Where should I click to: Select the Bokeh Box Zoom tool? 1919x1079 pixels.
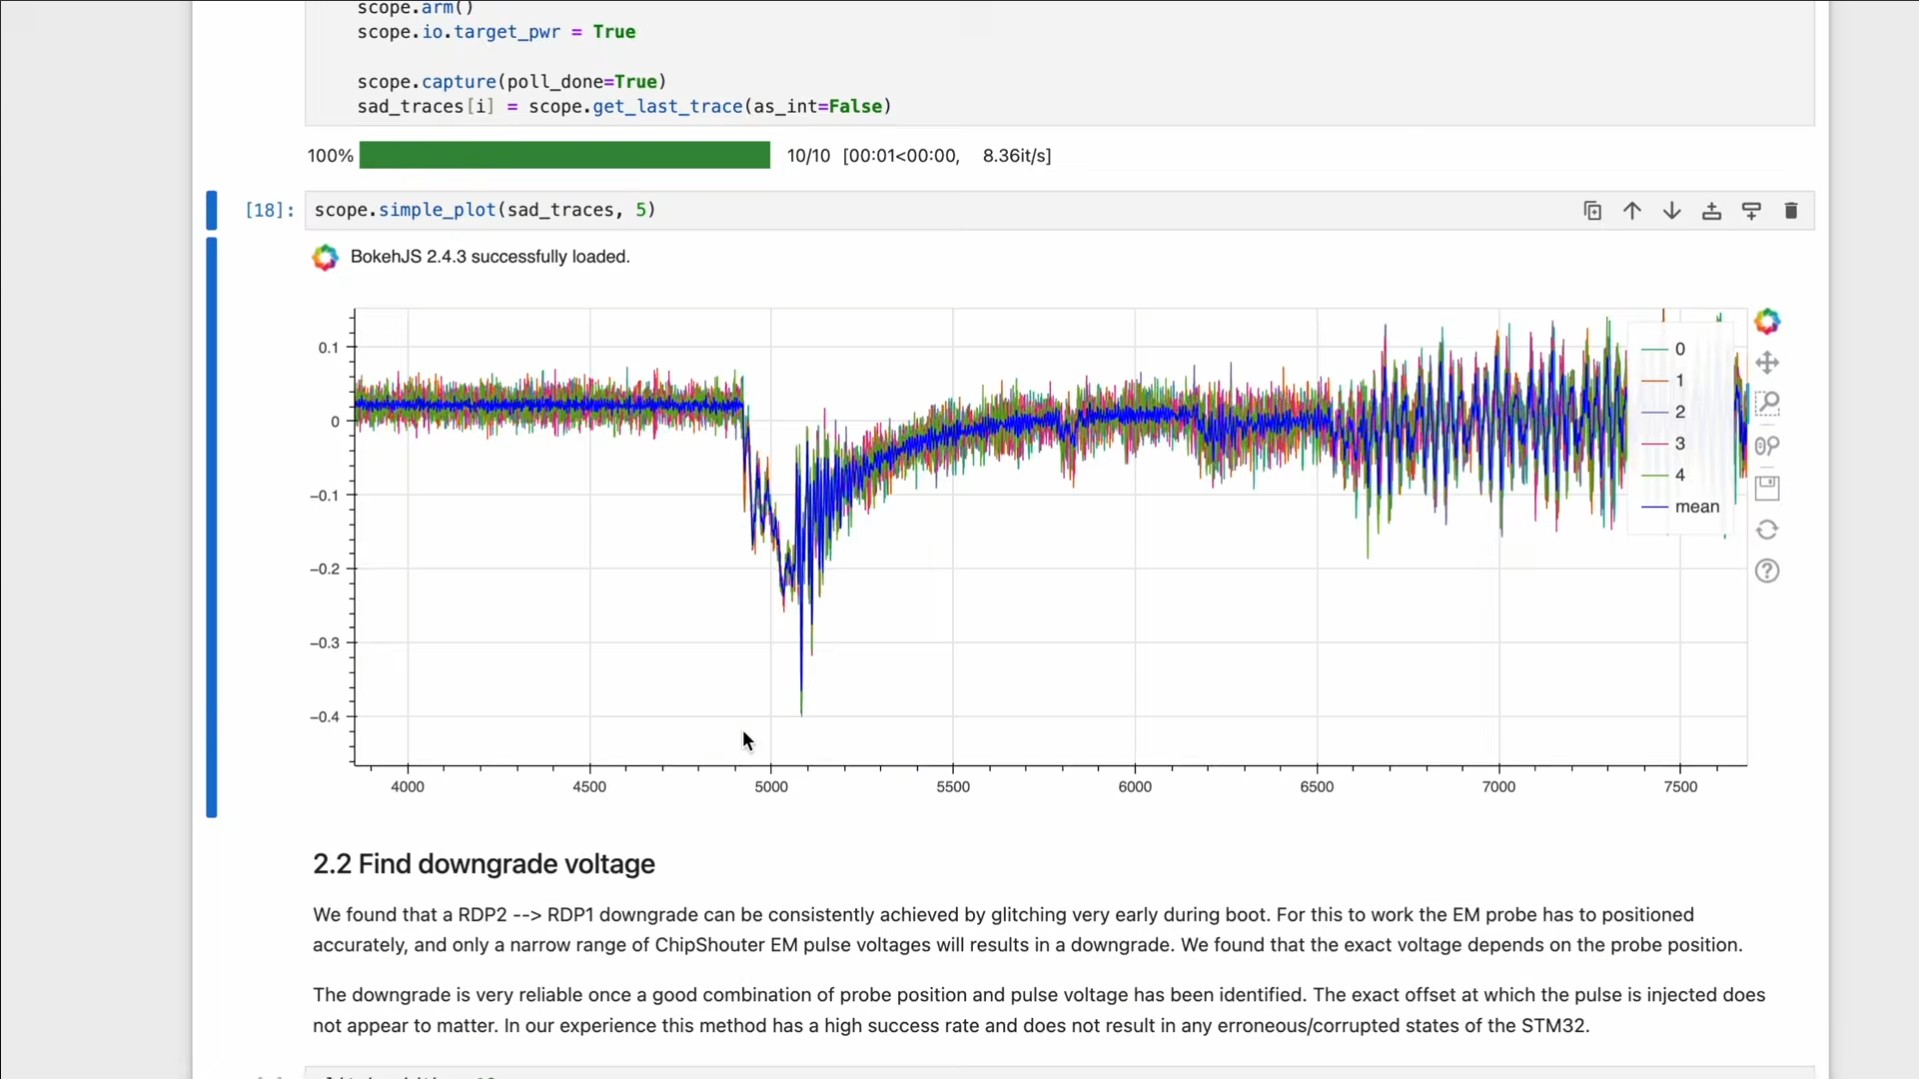(1767, 404)
